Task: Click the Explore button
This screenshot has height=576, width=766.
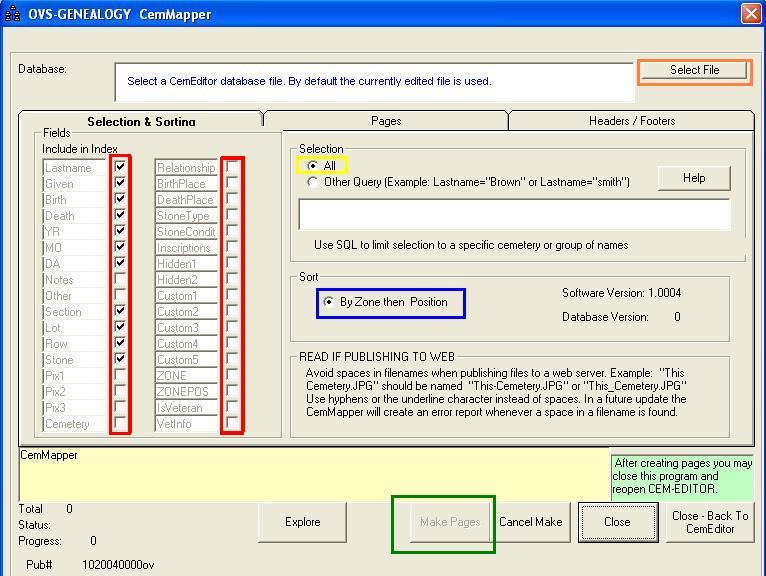Action: click(302, 522)
